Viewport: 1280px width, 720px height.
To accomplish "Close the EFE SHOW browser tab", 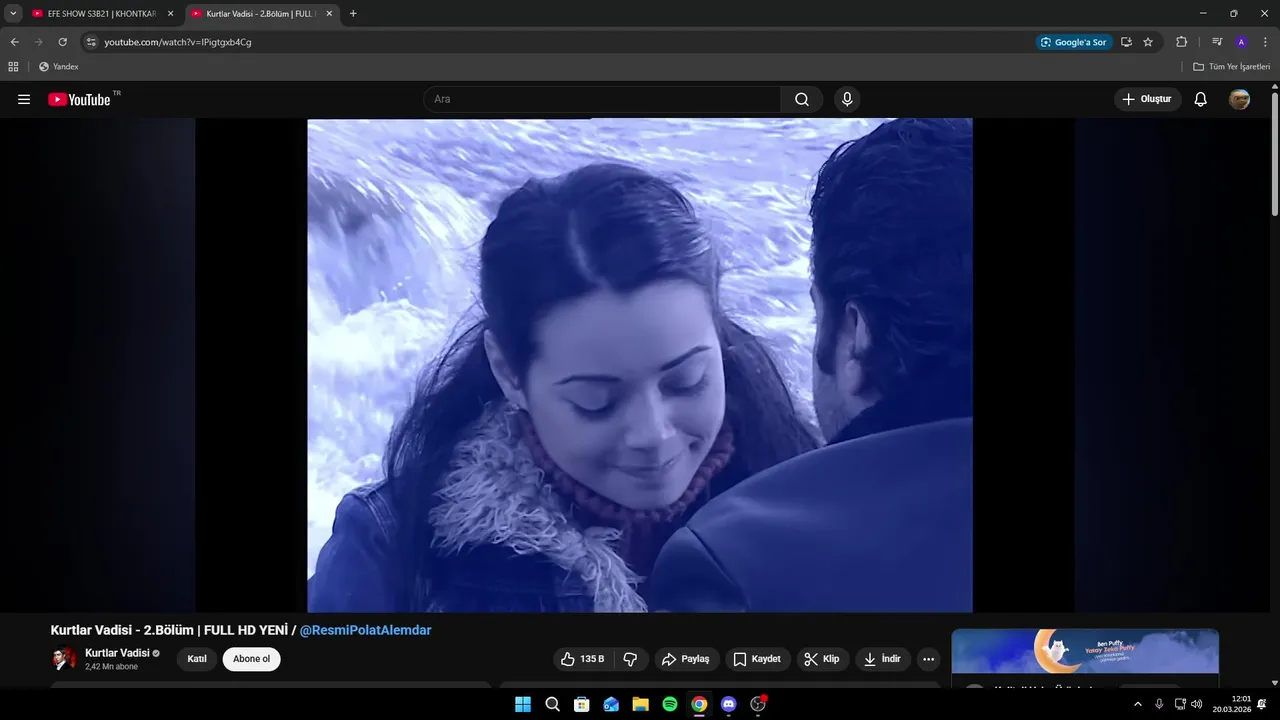I will click(x=170, y=14).
